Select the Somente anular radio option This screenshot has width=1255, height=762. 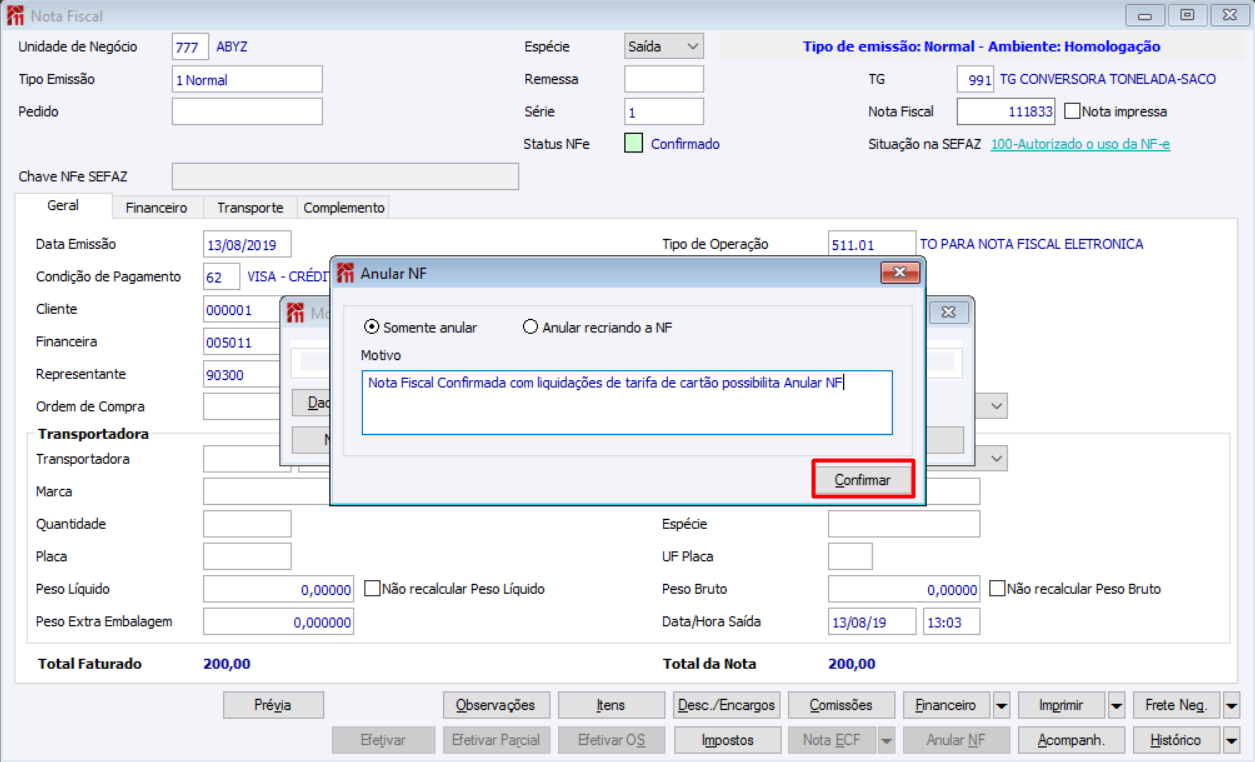[x=421, y=327]
